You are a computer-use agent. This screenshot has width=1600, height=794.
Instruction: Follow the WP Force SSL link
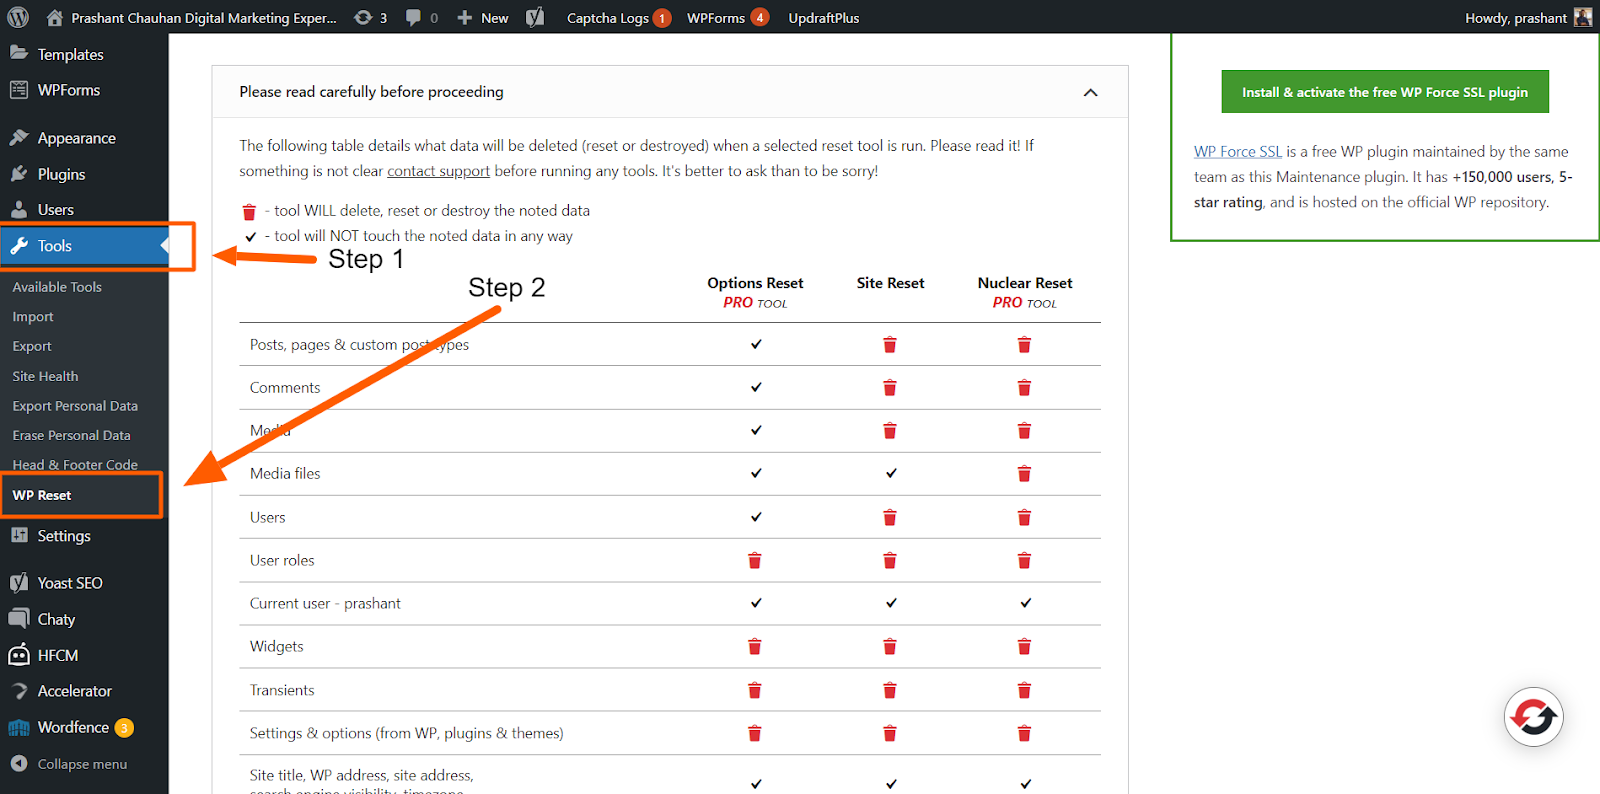coord(1238,152)
